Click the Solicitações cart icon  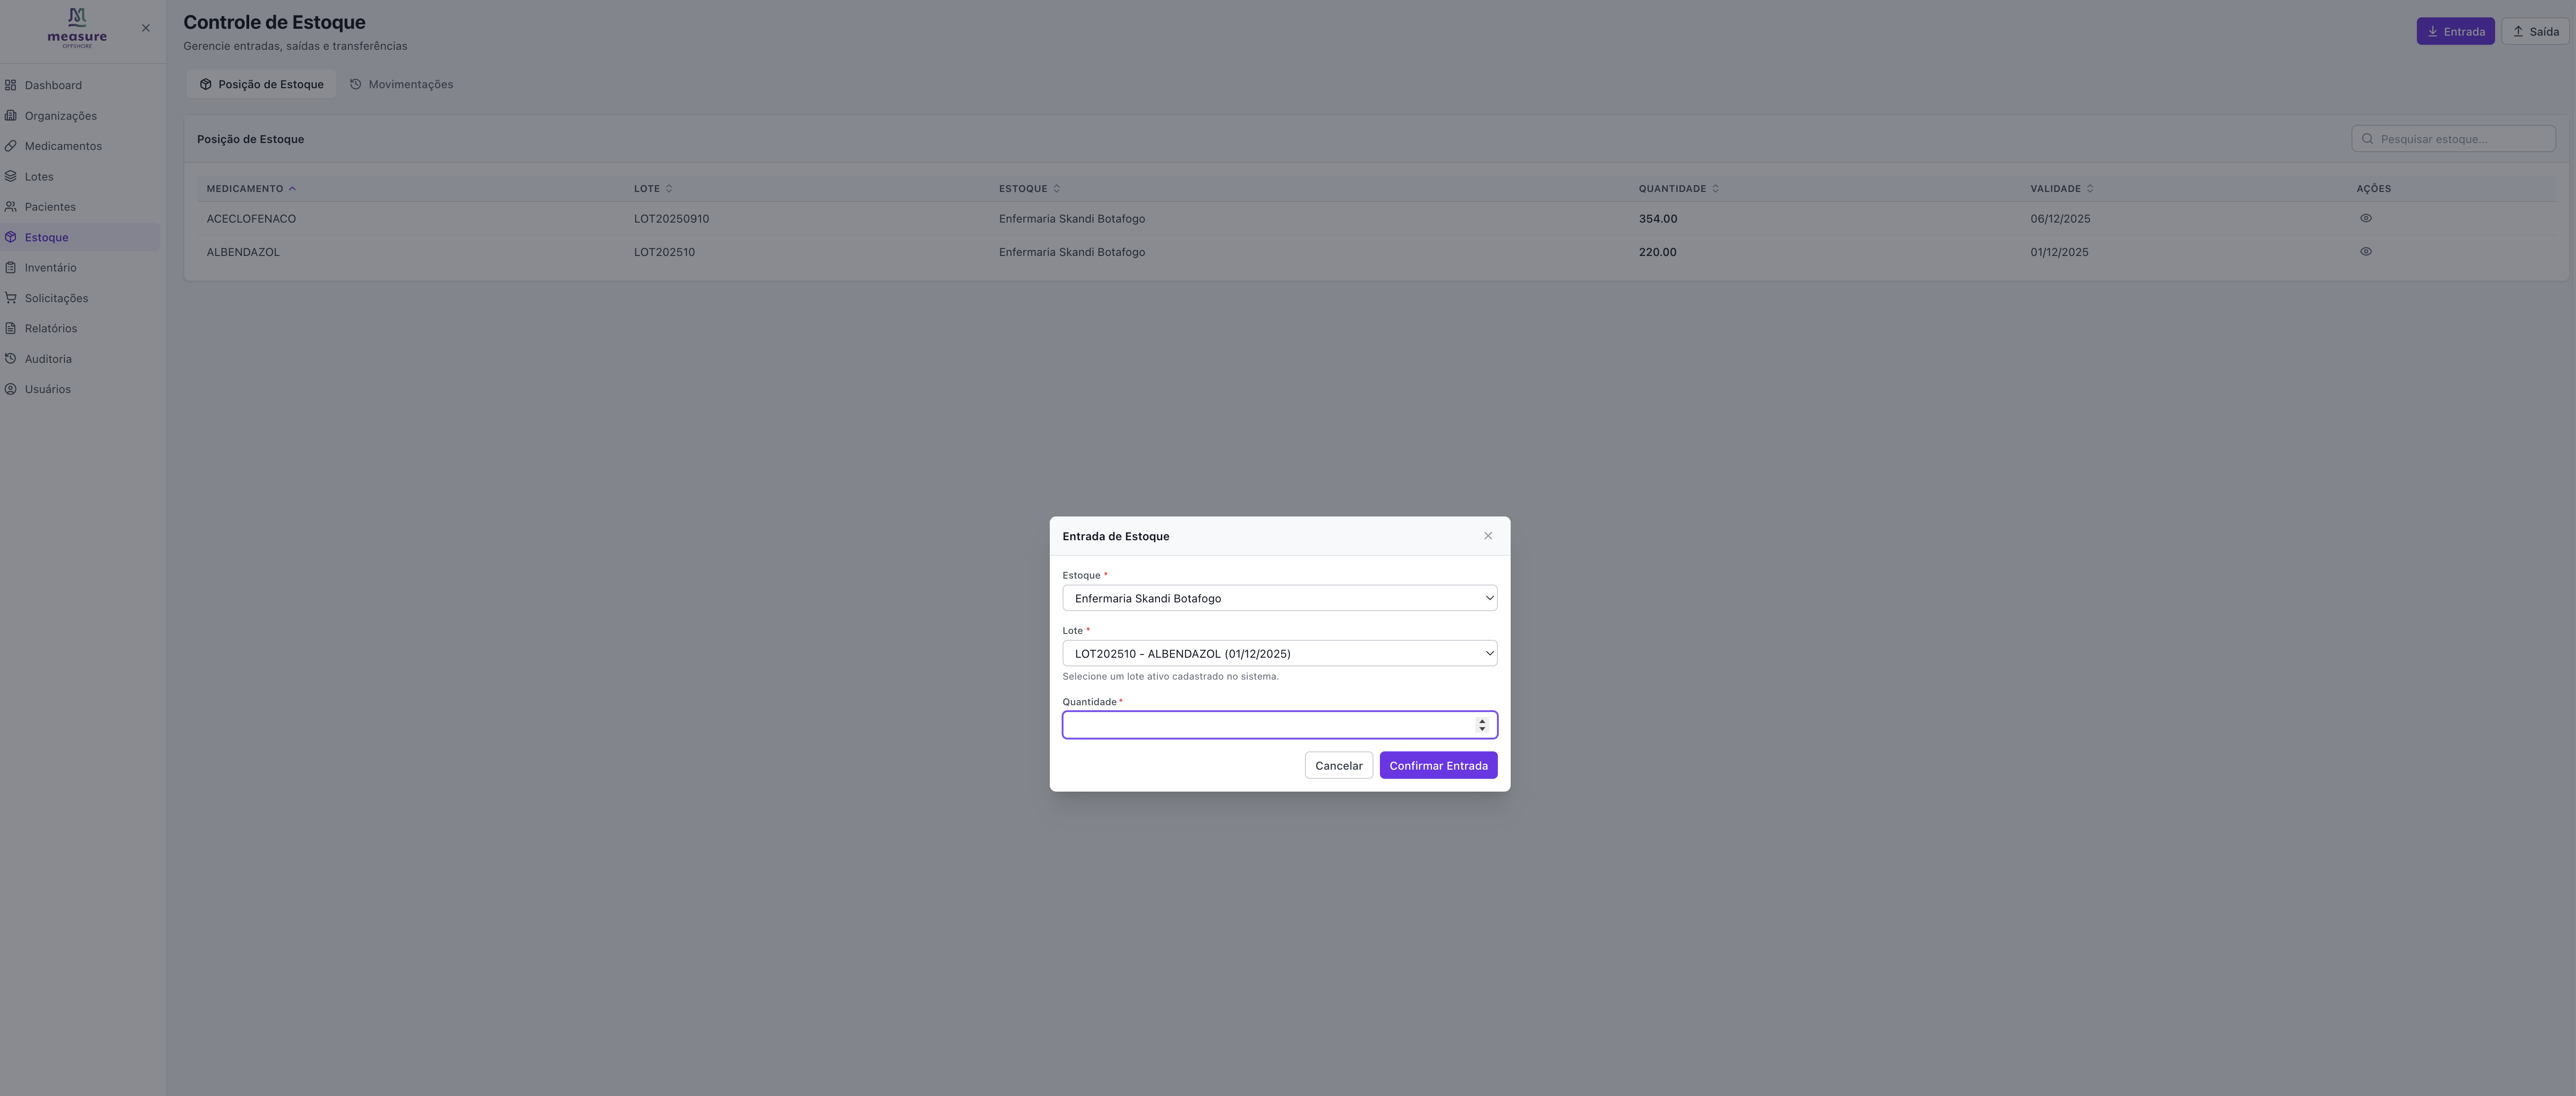pyautogui.click(x=11, y=298)
